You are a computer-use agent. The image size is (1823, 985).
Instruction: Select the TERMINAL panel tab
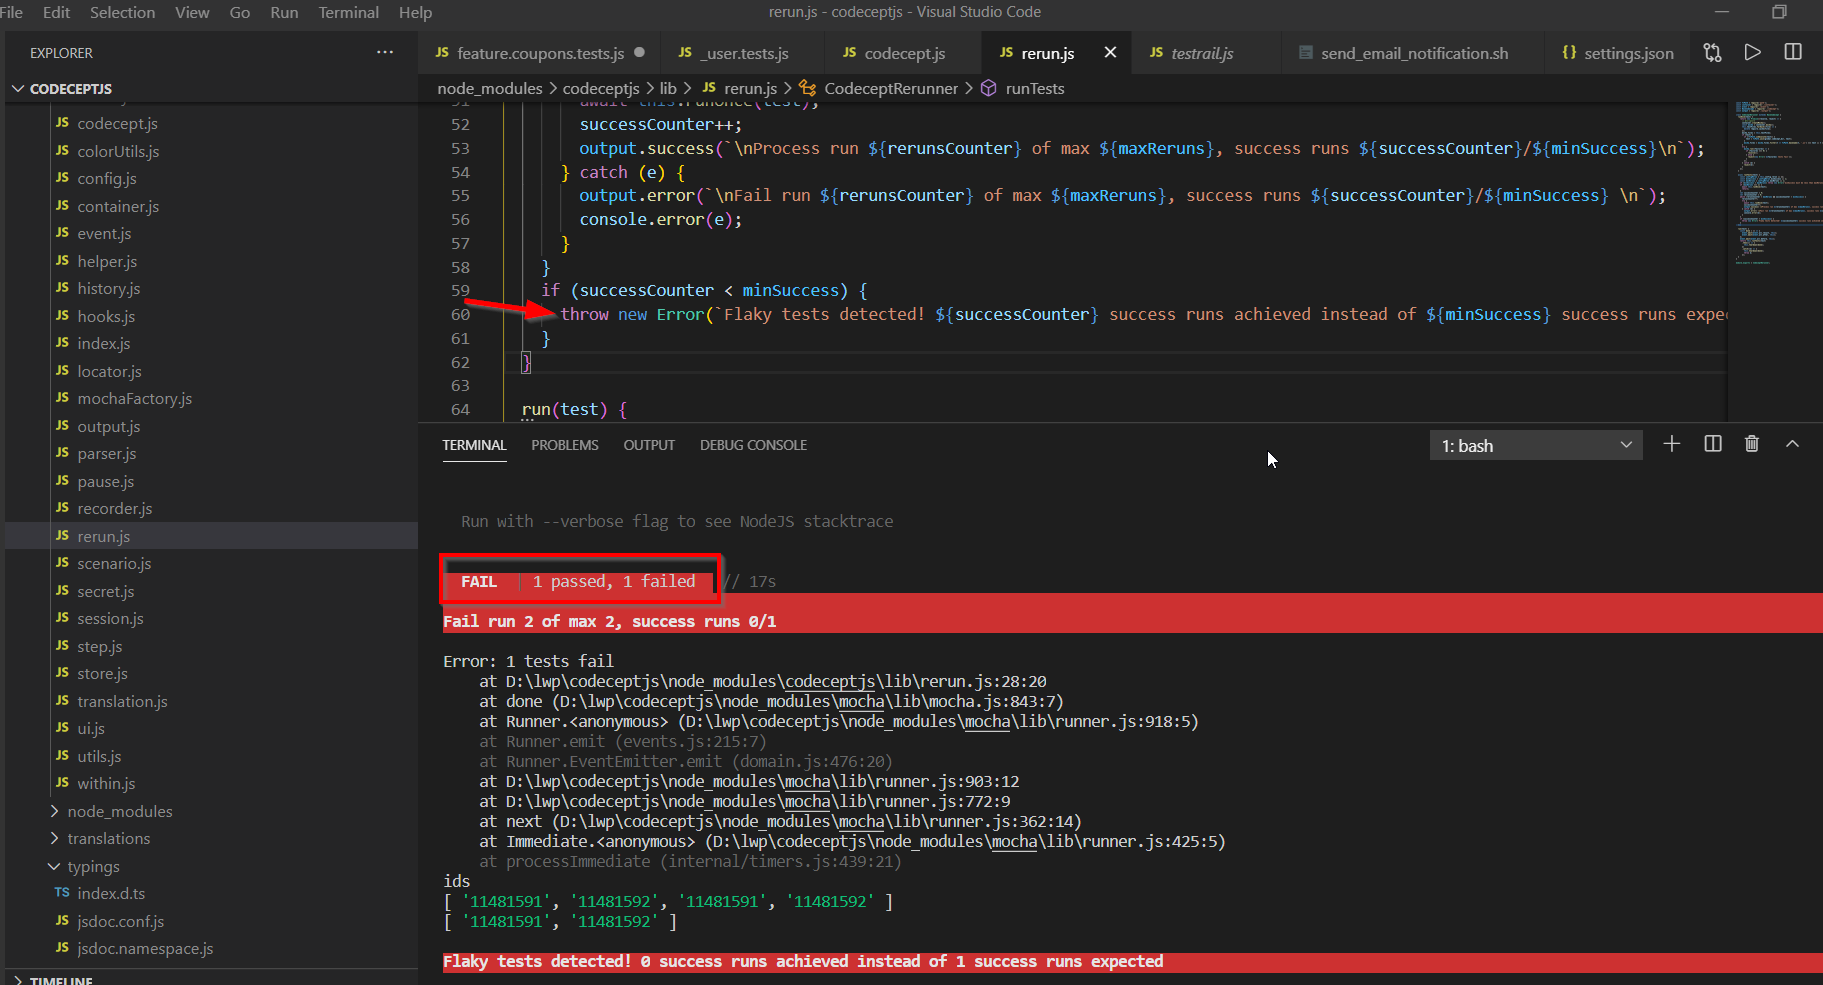(474, 445)
